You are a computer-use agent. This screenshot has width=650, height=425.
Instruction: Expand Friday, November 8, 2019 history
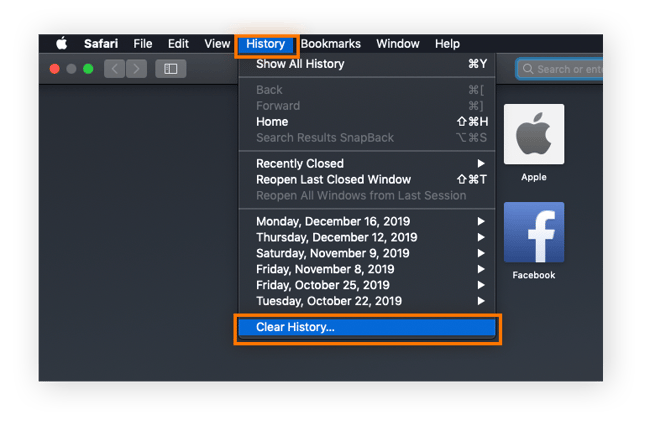point(367,269)
